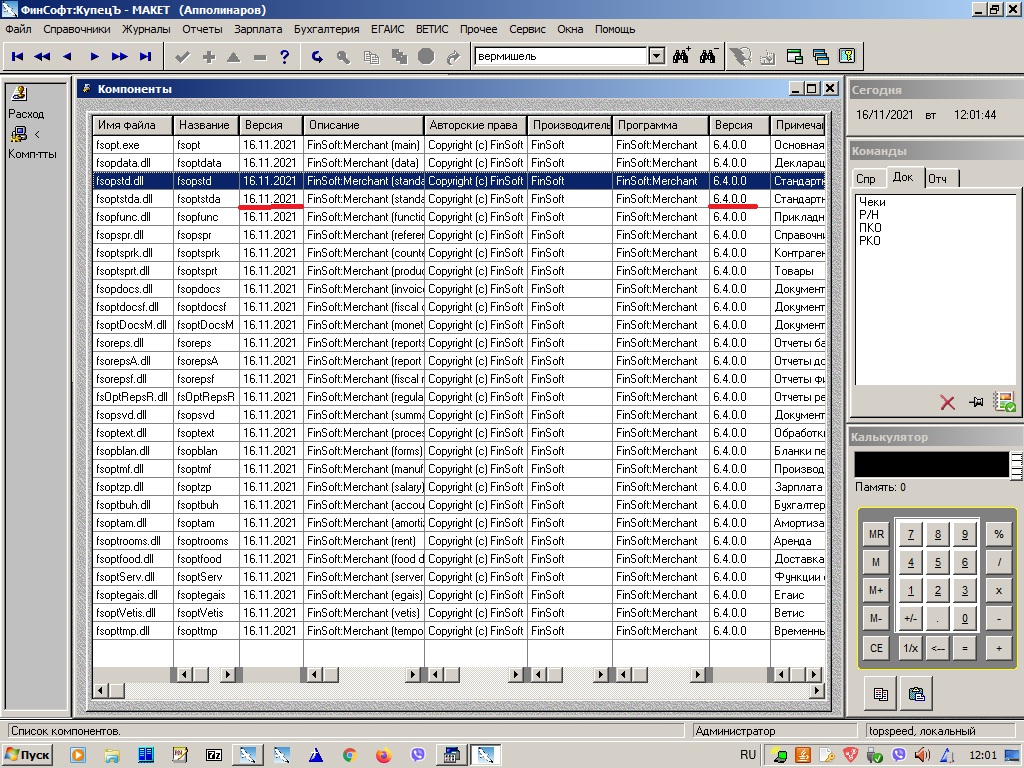This screenshot has height=768, width=1024.
Task: Click the paste clipboard icon below calculator
Action: tap(915, 693)
